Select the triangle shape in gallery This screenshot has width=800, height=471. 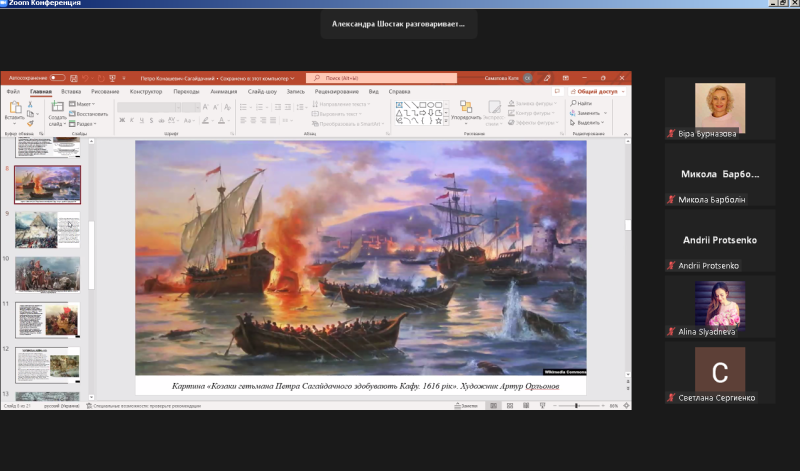(399, 113)
